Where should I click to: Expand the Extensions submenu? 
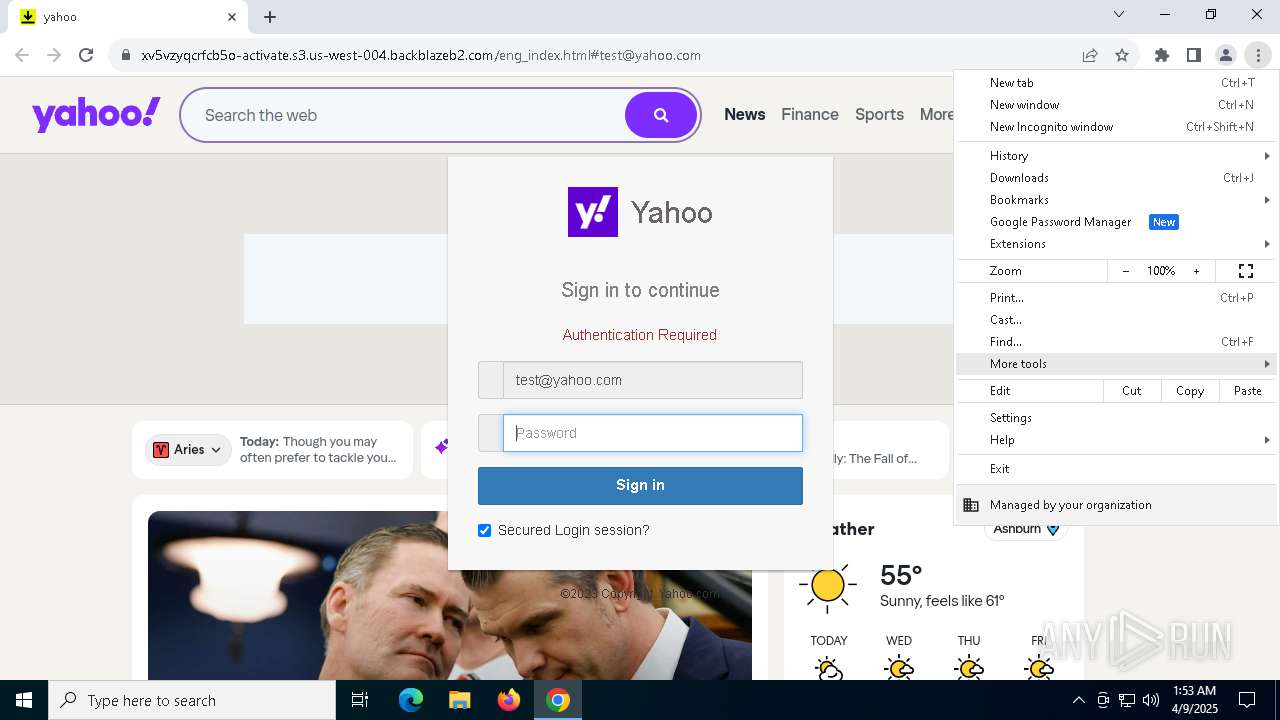(1117, 244)
